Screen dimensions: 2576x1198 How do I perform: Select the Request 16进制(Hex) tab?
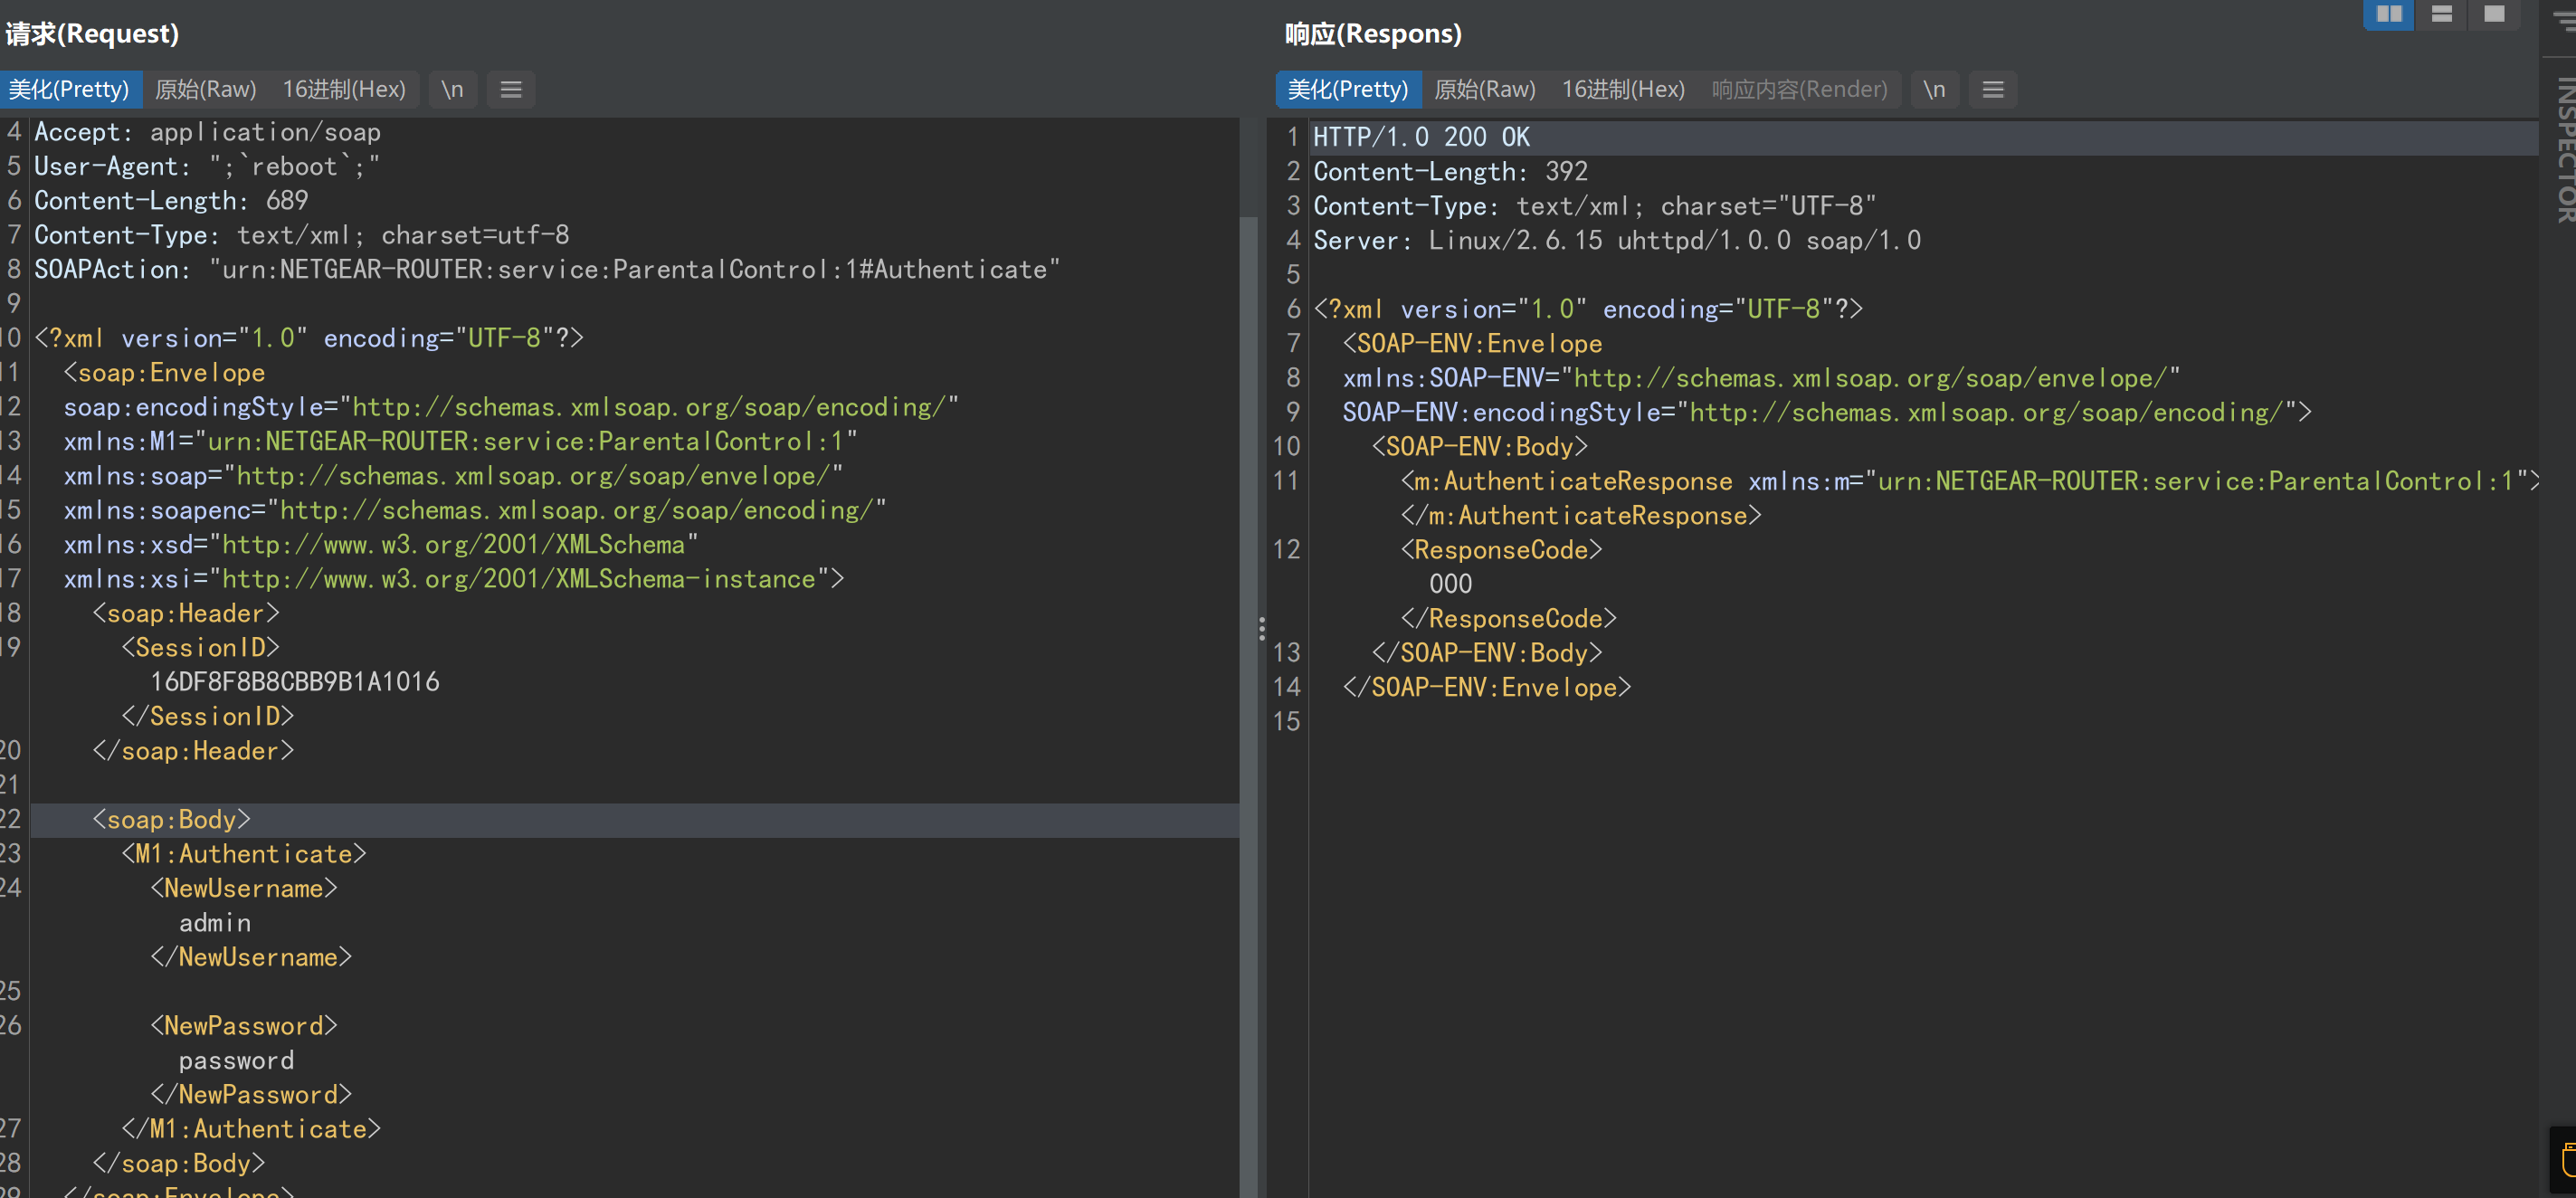click(x=344, y=89)
